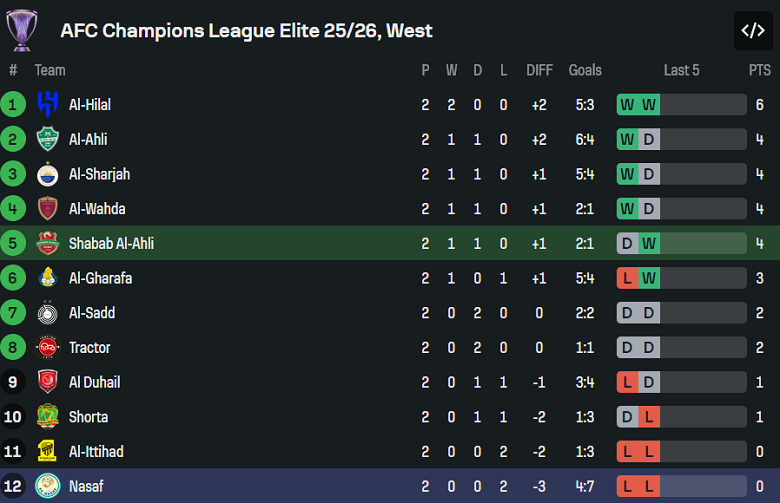Click the embed code icon button

tap(752, 31)
